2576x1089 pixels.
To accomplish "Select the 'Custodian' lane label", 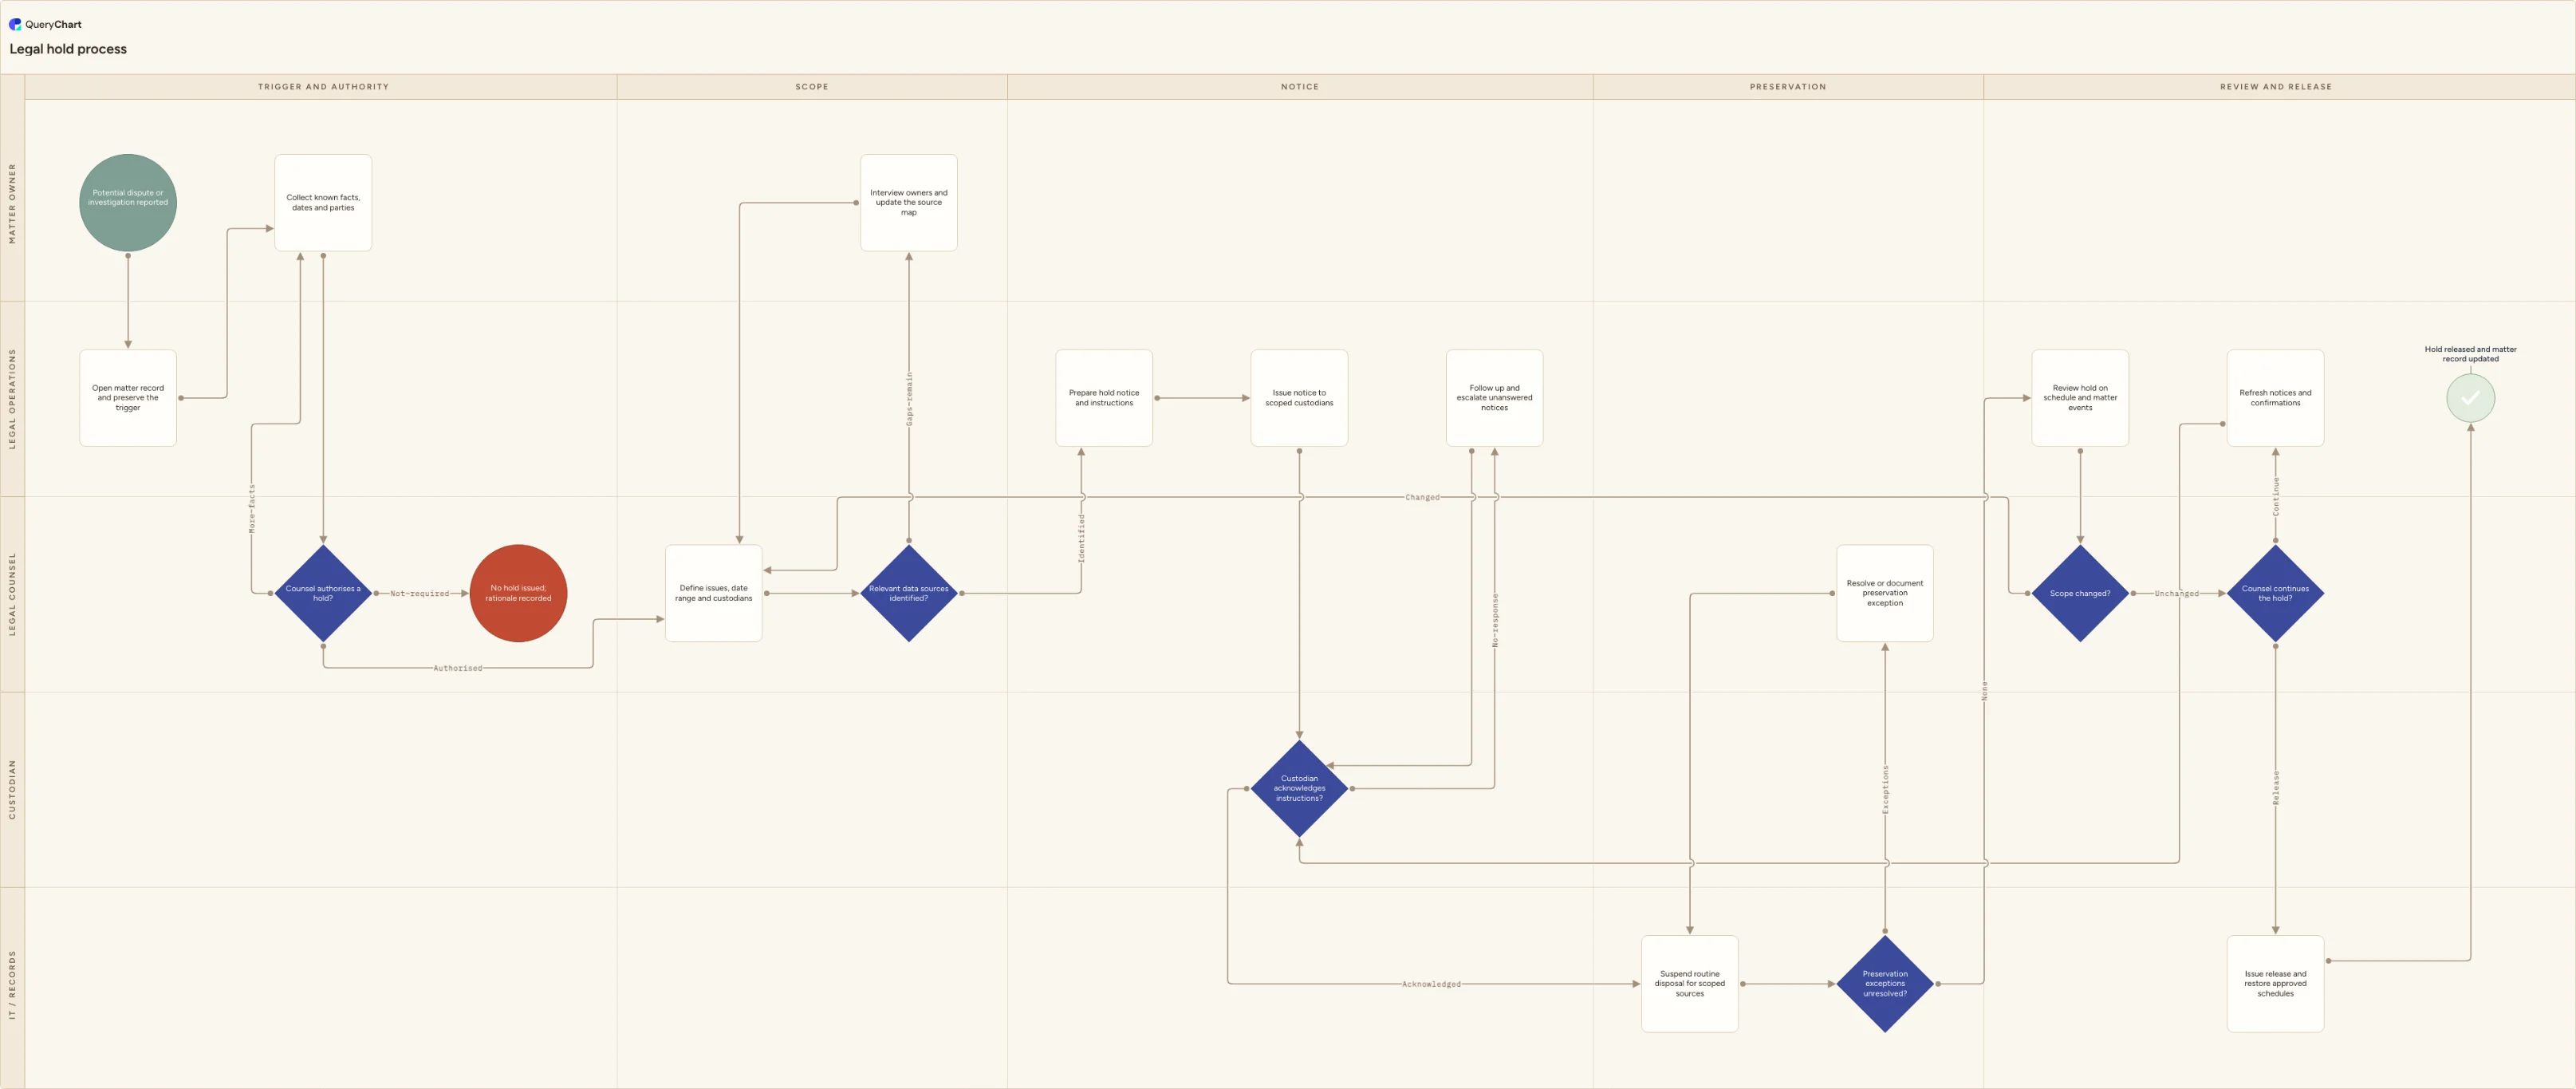I will (12, 790).
